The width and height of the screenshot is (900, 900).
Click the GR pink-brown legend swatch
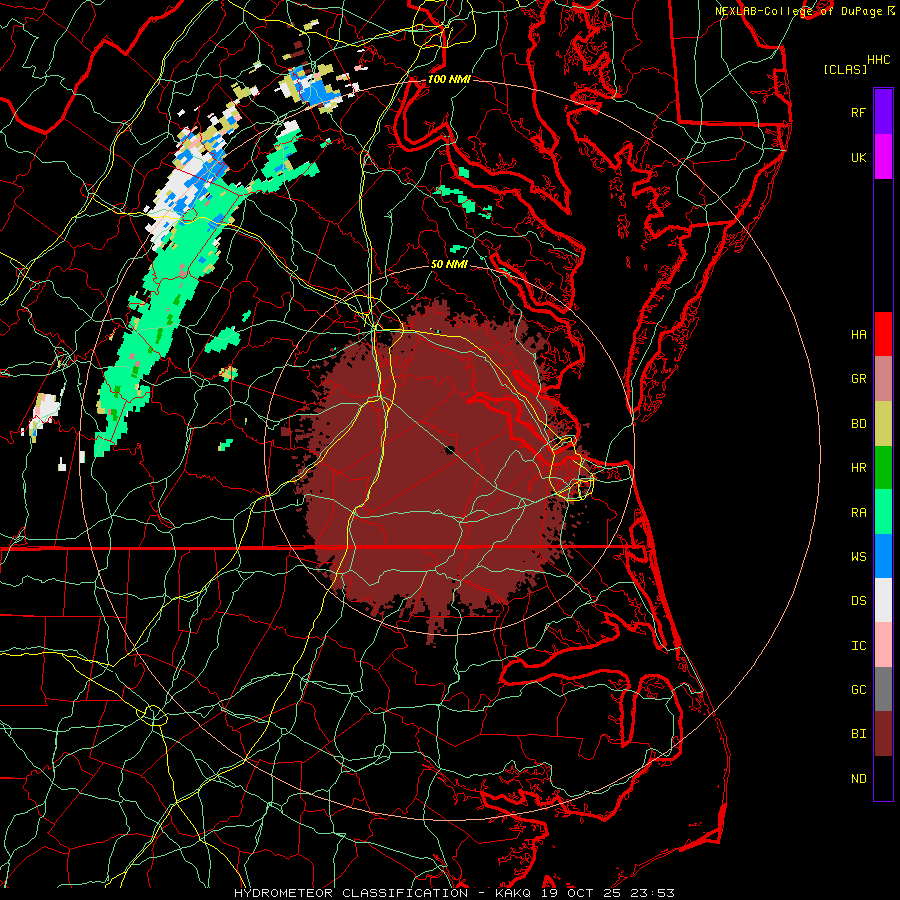[883, 379]
